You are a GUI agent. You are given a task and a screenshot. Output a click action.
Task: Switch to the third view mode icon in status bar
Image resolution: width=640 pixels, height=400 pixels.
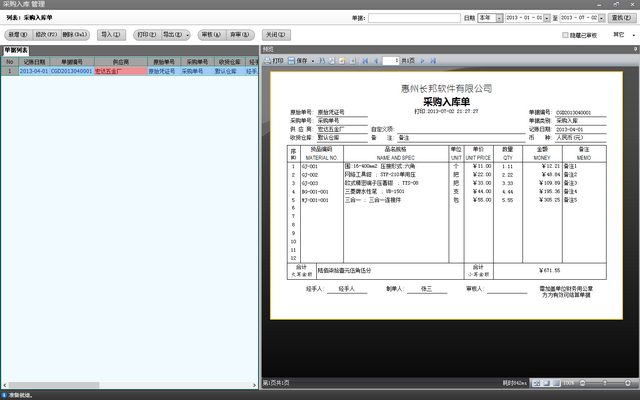point(556,383)
